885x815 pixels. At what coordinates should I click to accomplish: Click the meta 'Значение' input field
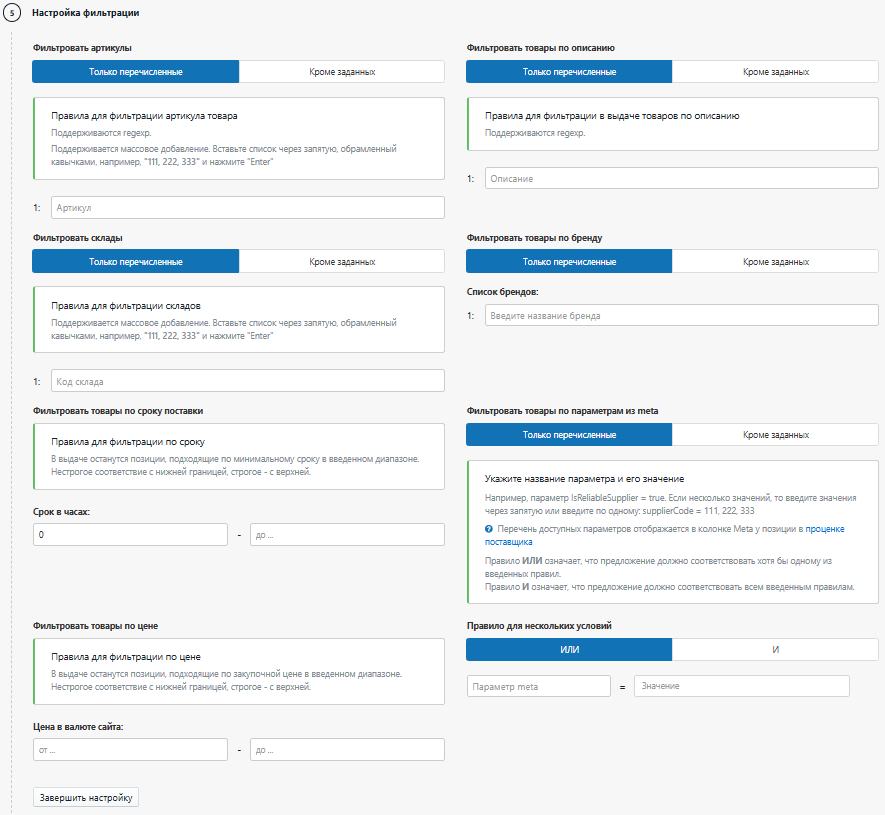click(741, 686)
